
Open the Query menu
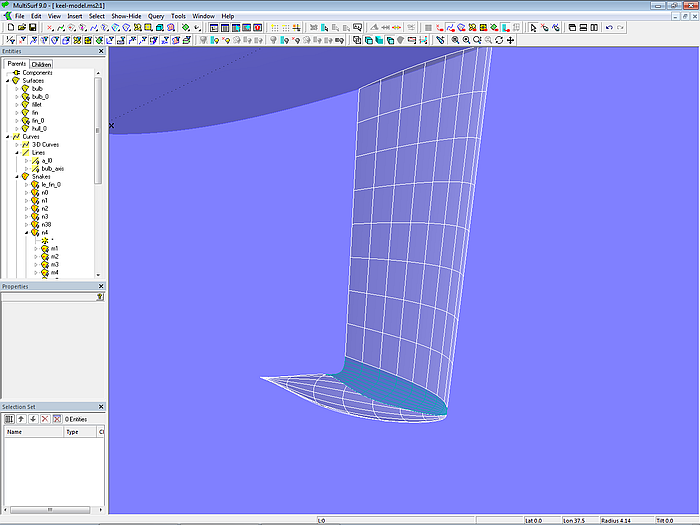click(x=156, y=16)
